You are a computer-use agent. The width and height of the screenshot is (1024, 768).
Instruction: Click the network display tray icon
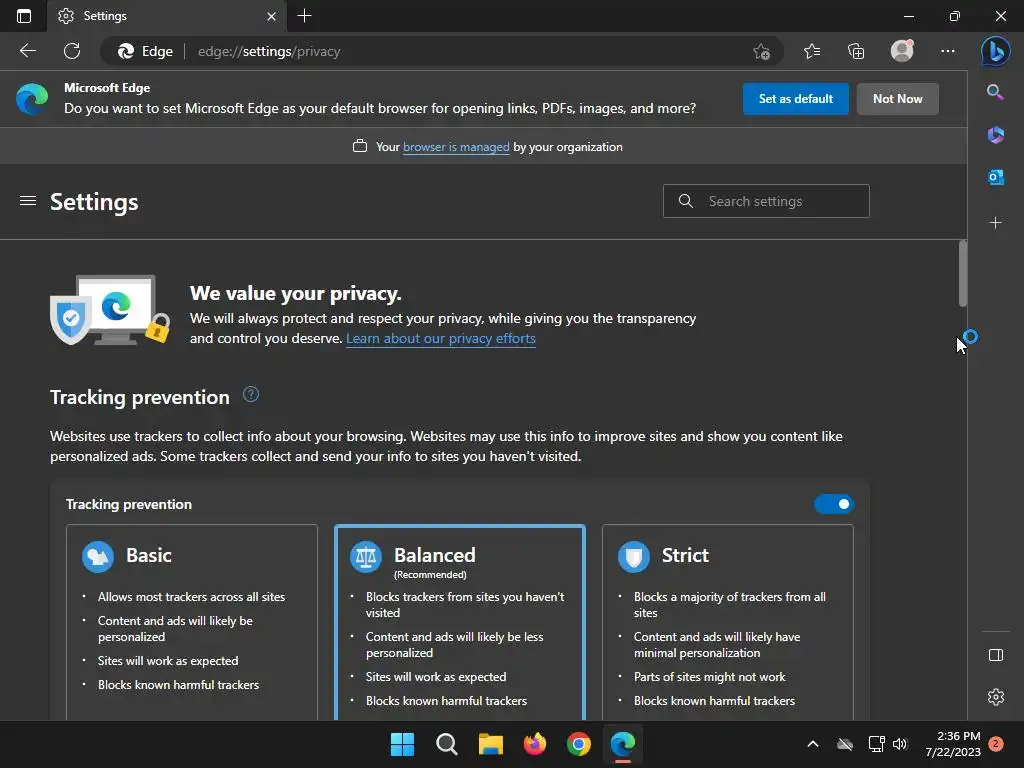point(876,744)
